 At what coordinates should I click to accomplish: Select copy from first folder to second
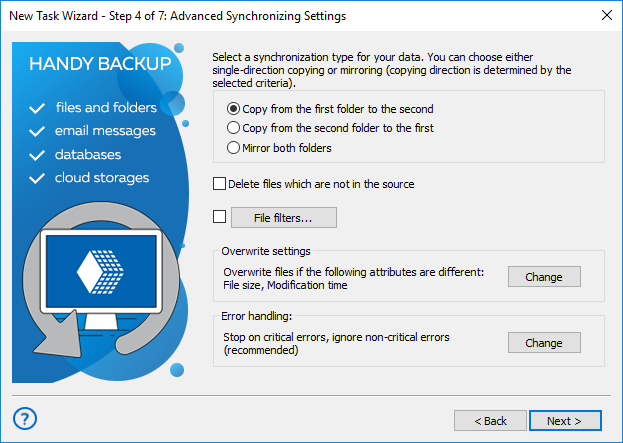point(234,108)
